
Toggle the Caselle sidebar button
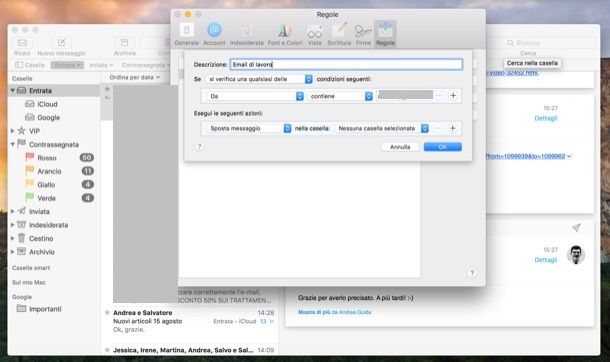tap(30, 65)
